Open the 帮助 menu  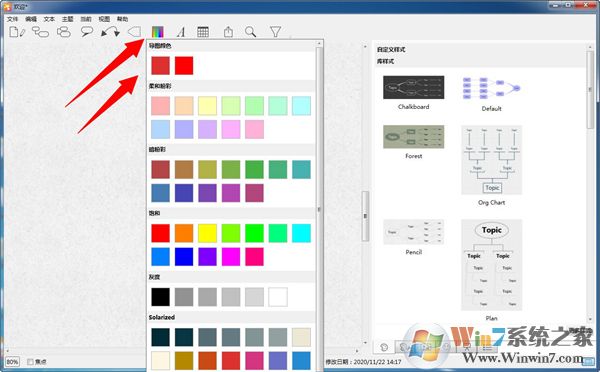tap(122, 19)
